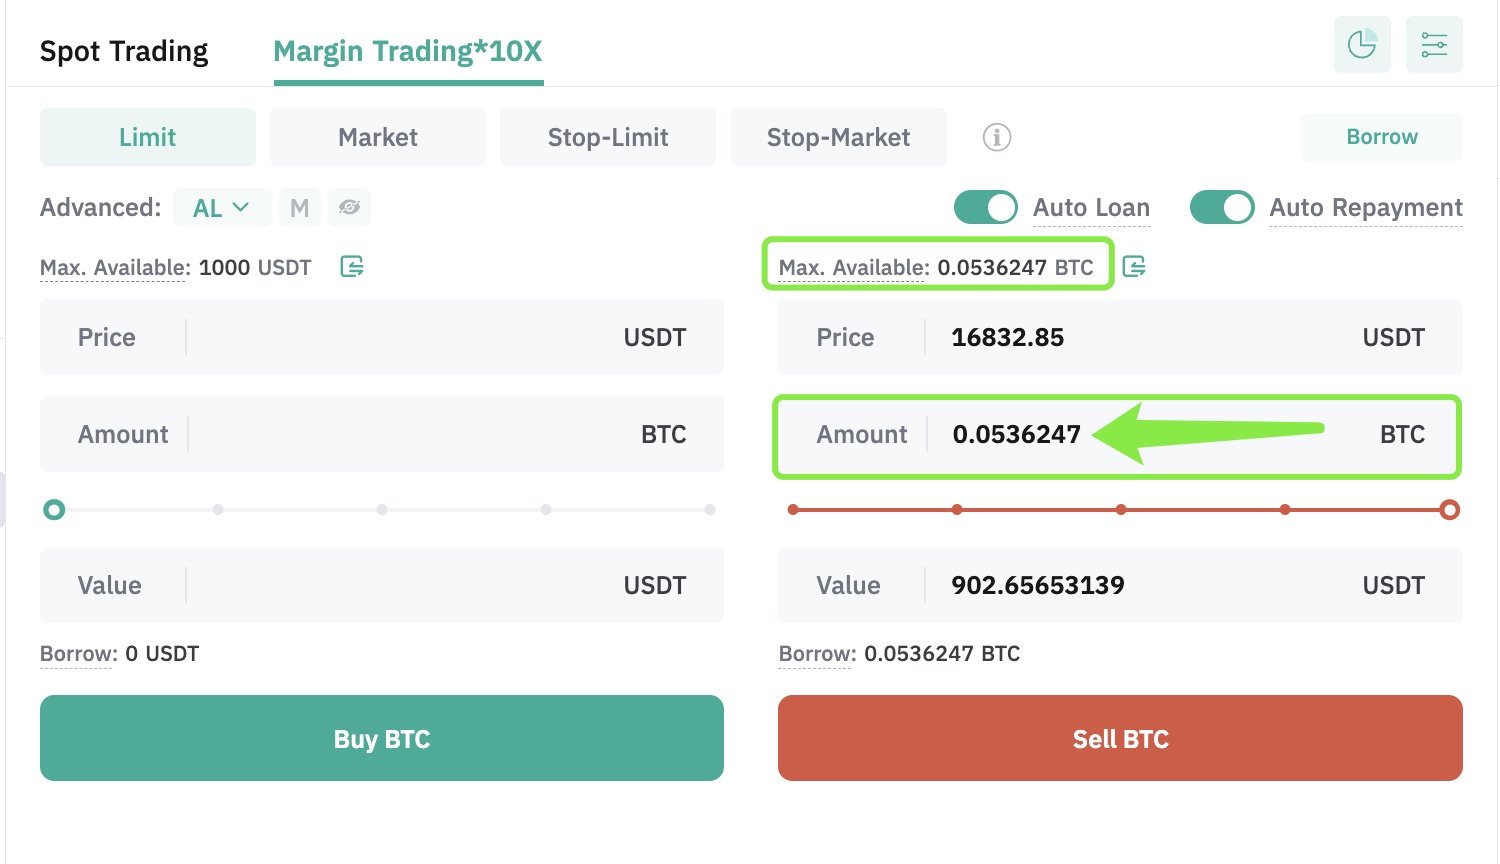Image resolution: width=1500 pixels, height=864 pixels.
Task: Toggle the hidden order eye icon
Action: pyautogui.click(x=349, y=208)
